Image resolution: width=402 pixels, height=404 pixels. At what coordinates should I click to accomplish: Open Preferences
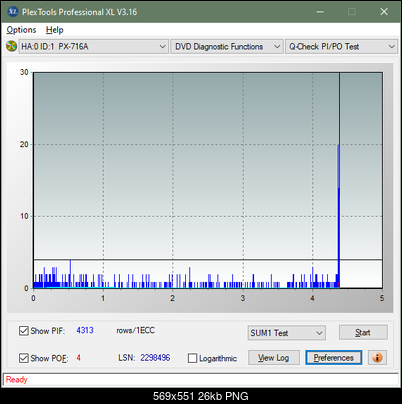(333, 358)
